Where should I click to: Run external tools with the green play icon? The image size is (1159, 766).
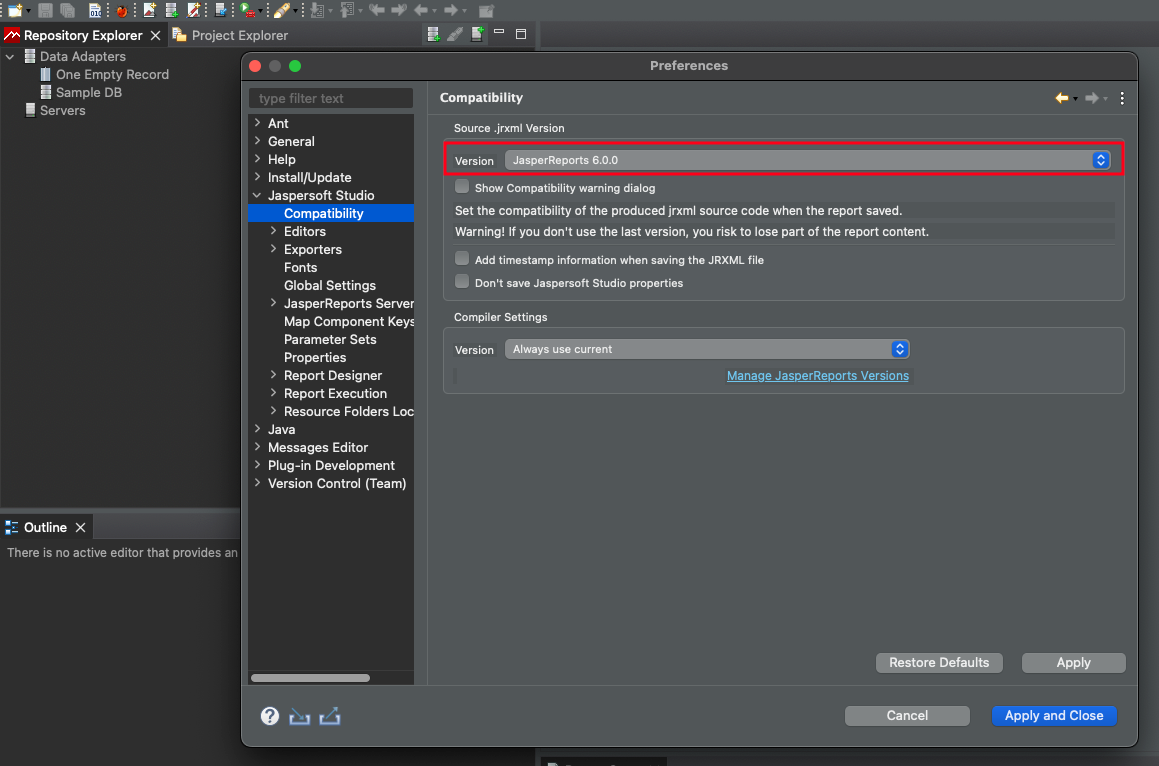(x=248, y=10)
